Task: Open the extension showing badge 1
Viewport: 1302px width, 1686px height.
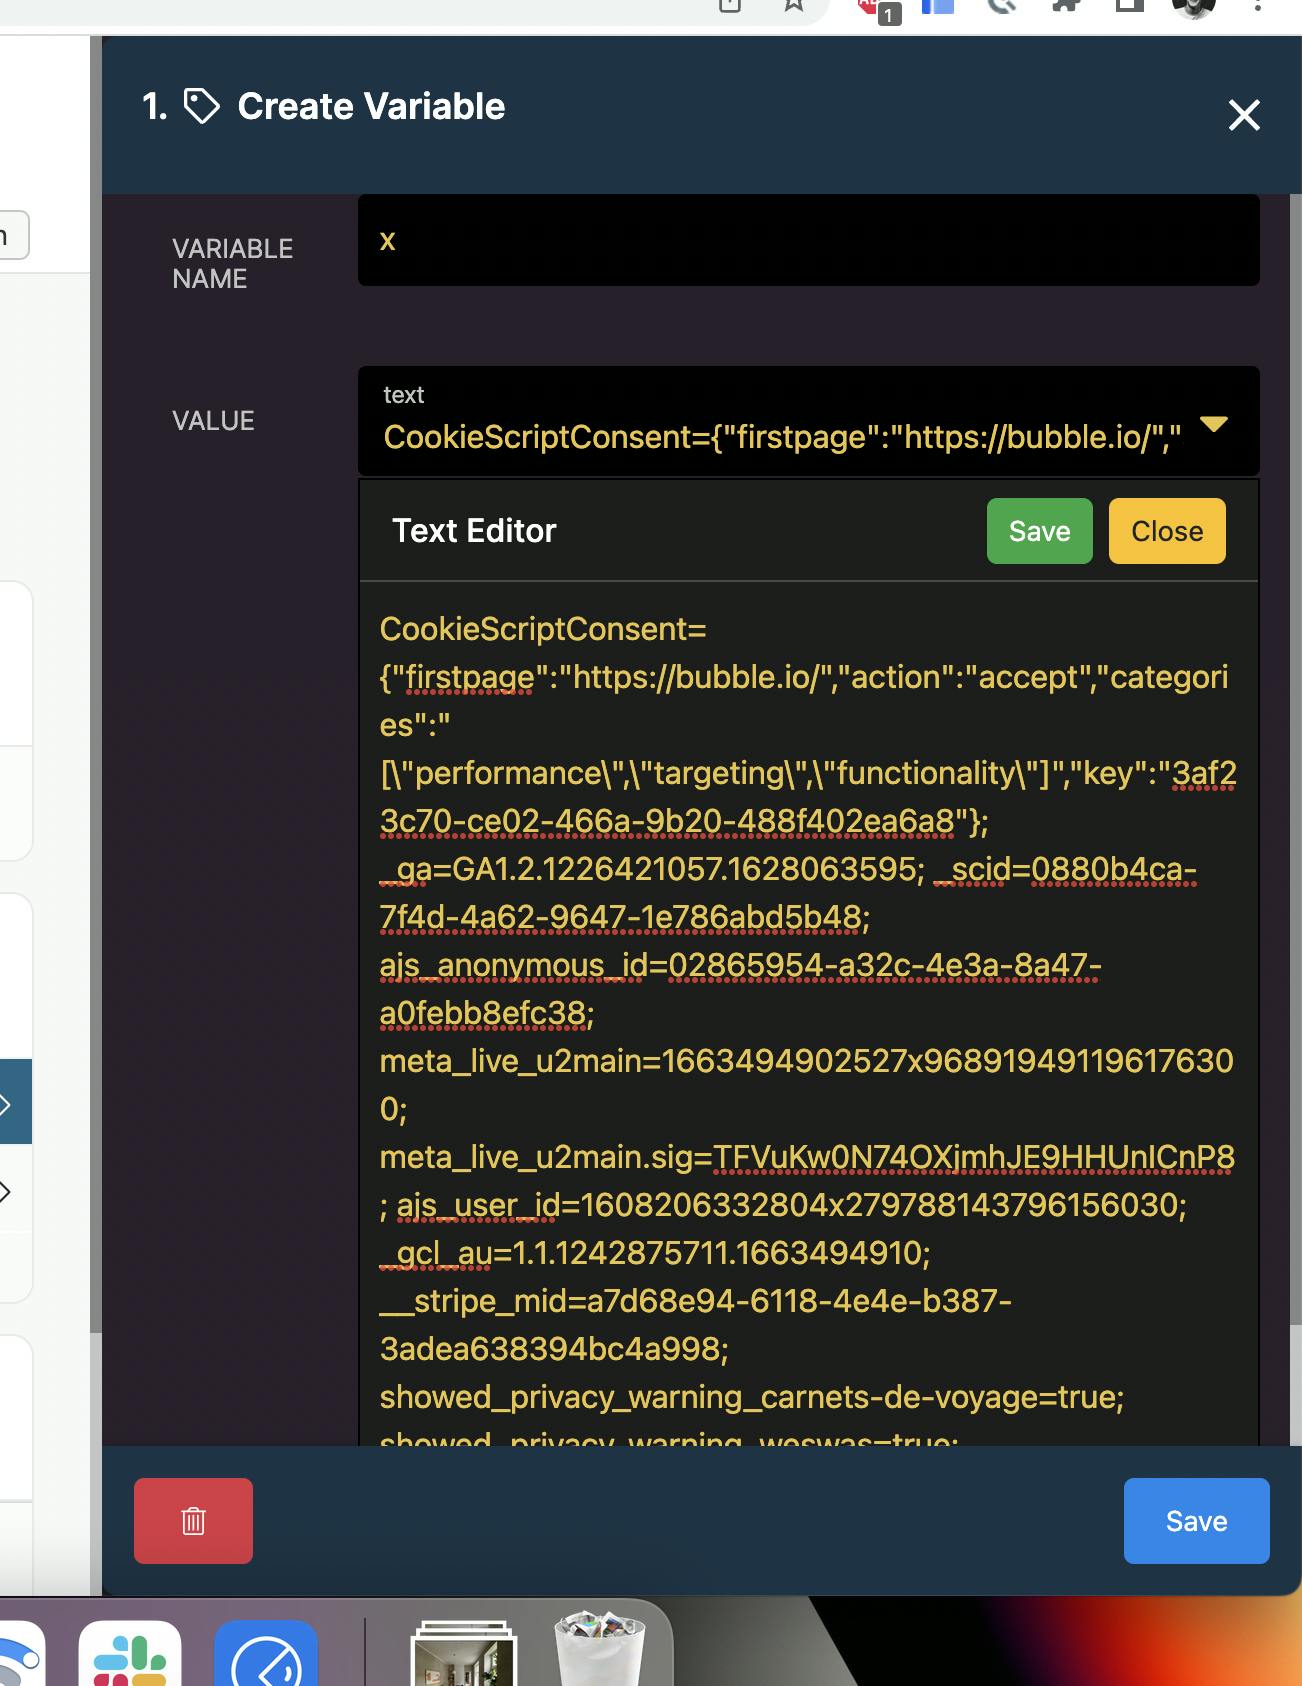Action: [877, 9]
